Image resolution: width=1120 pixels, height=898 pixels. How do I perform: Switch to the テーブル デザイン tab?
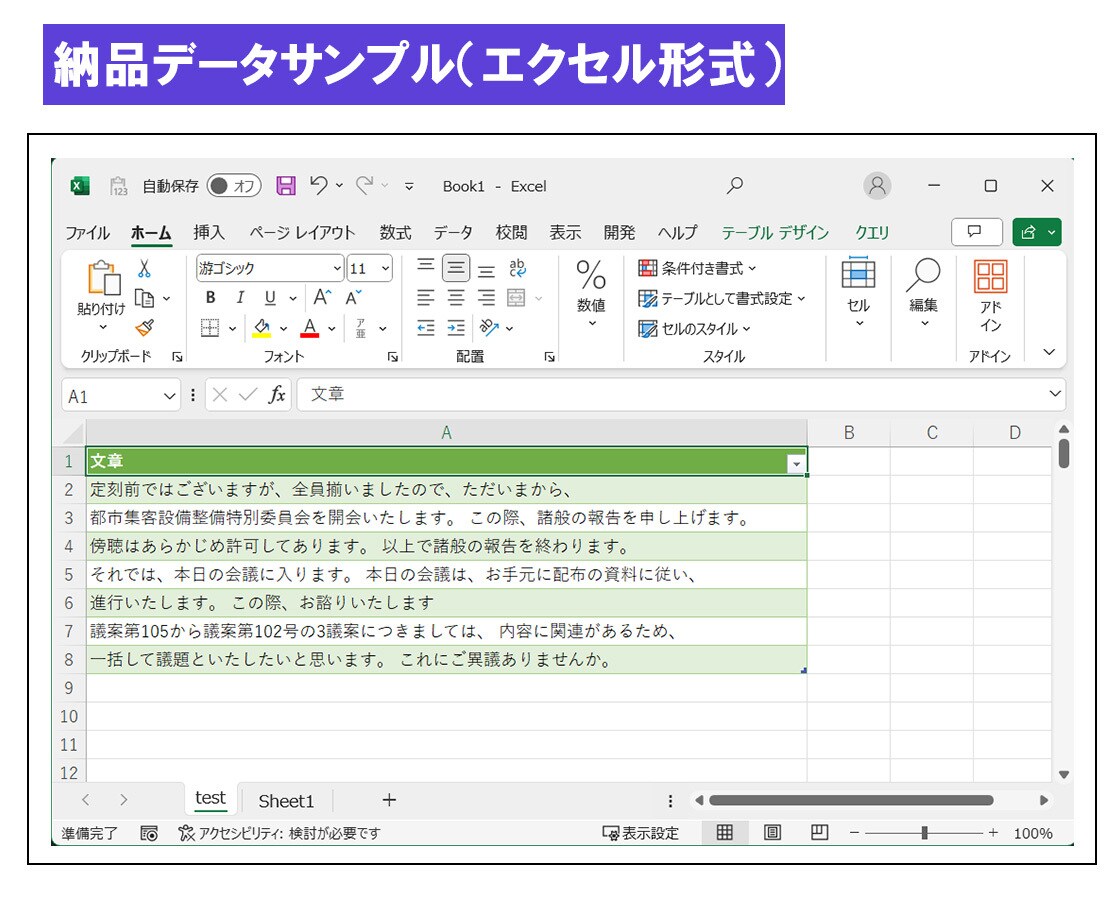(x=775, y=232)
